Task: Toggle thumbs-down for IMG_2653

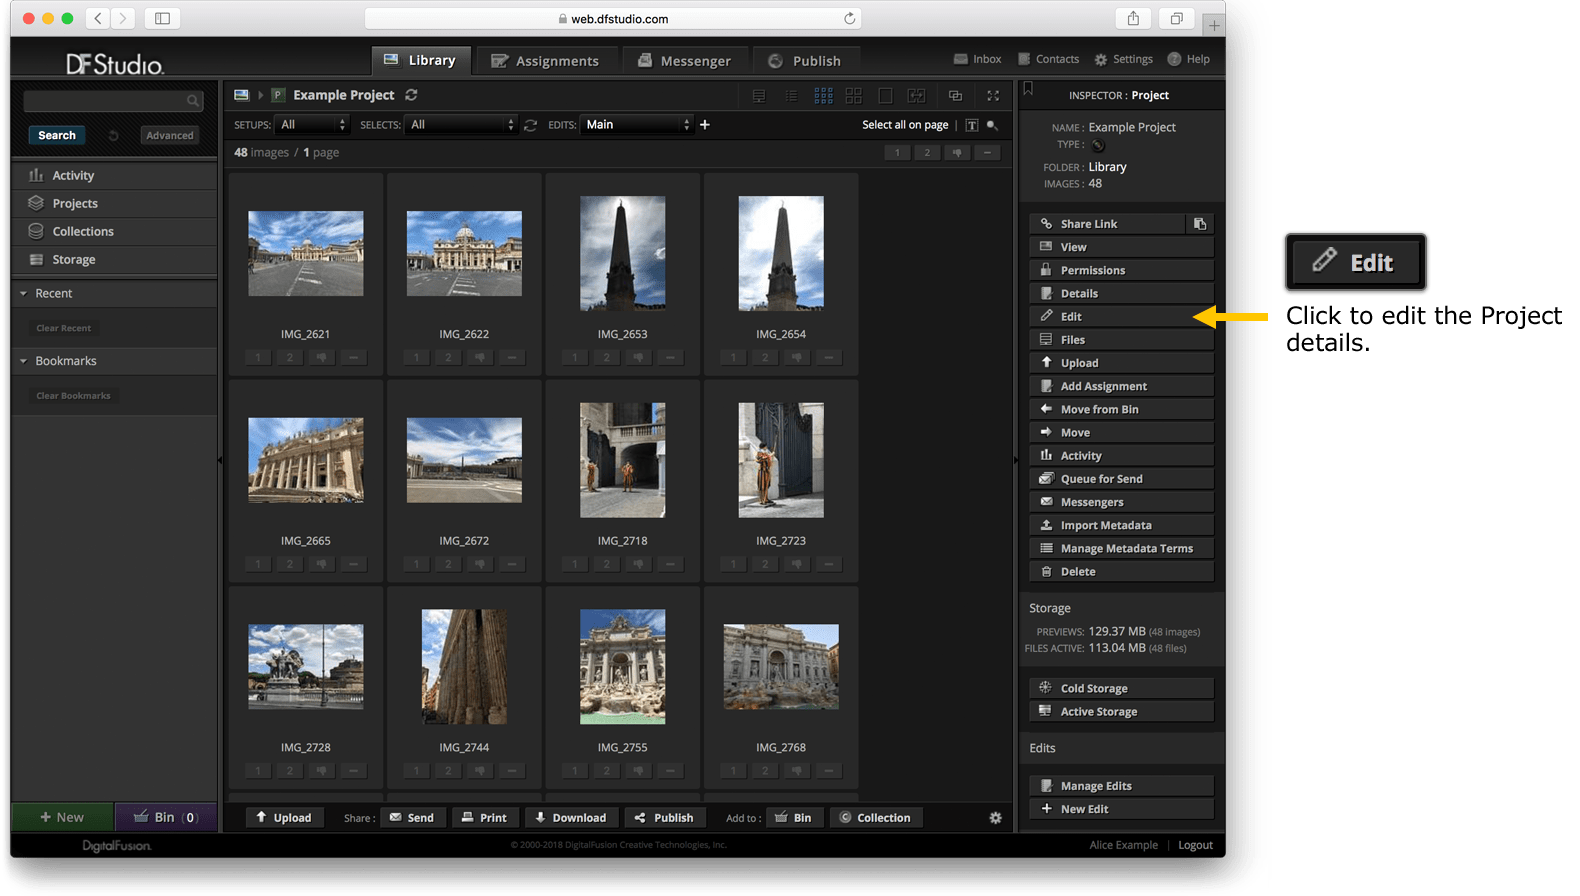Action: [638, 357]
